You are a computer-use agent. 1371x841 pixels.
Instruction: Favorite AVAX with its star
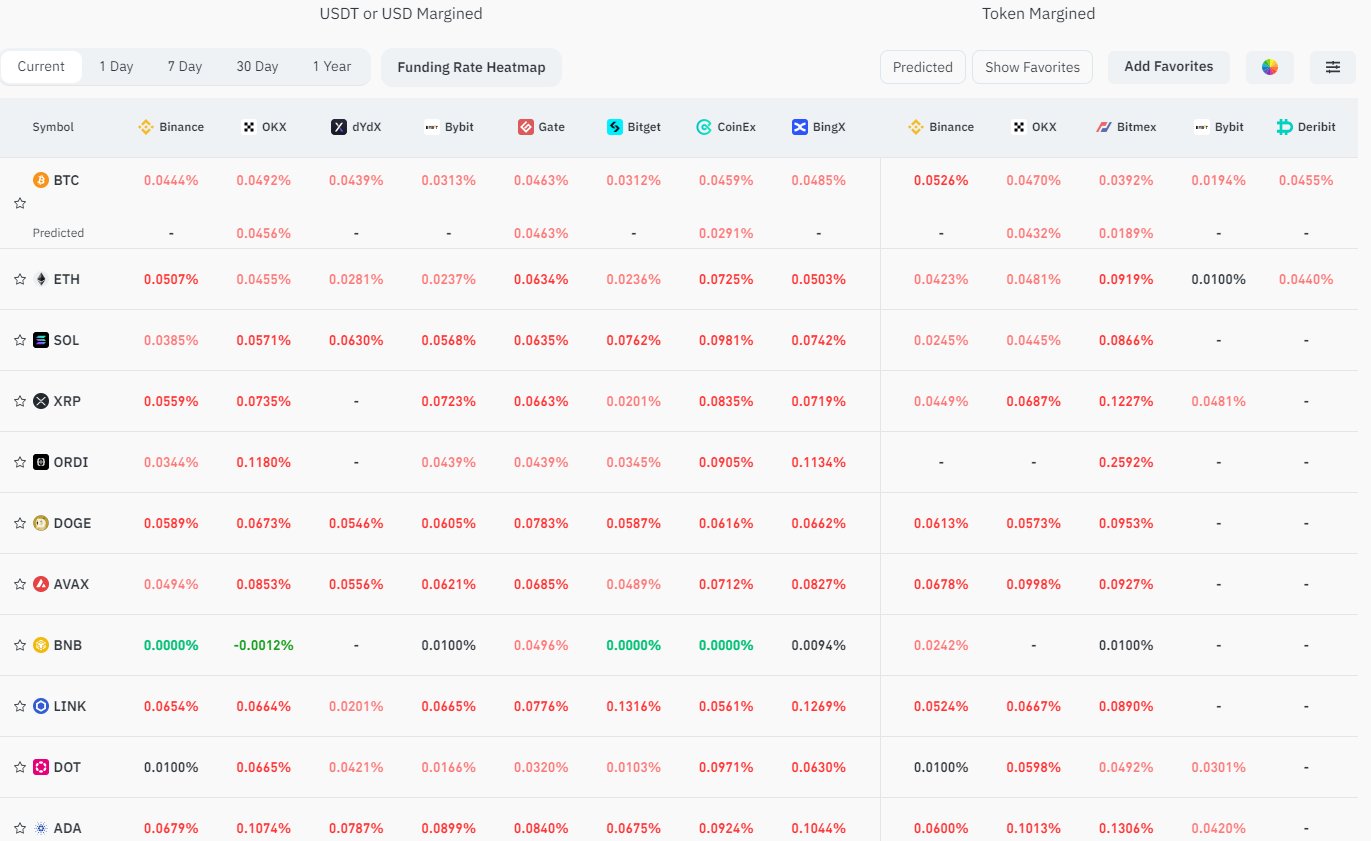[x=19, y=584]
